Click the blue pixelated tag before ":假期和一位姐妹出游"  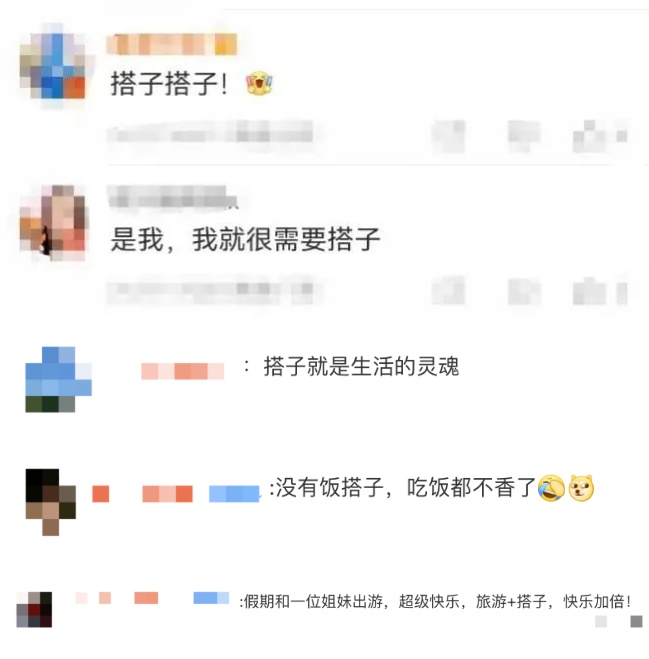[211, 598]
